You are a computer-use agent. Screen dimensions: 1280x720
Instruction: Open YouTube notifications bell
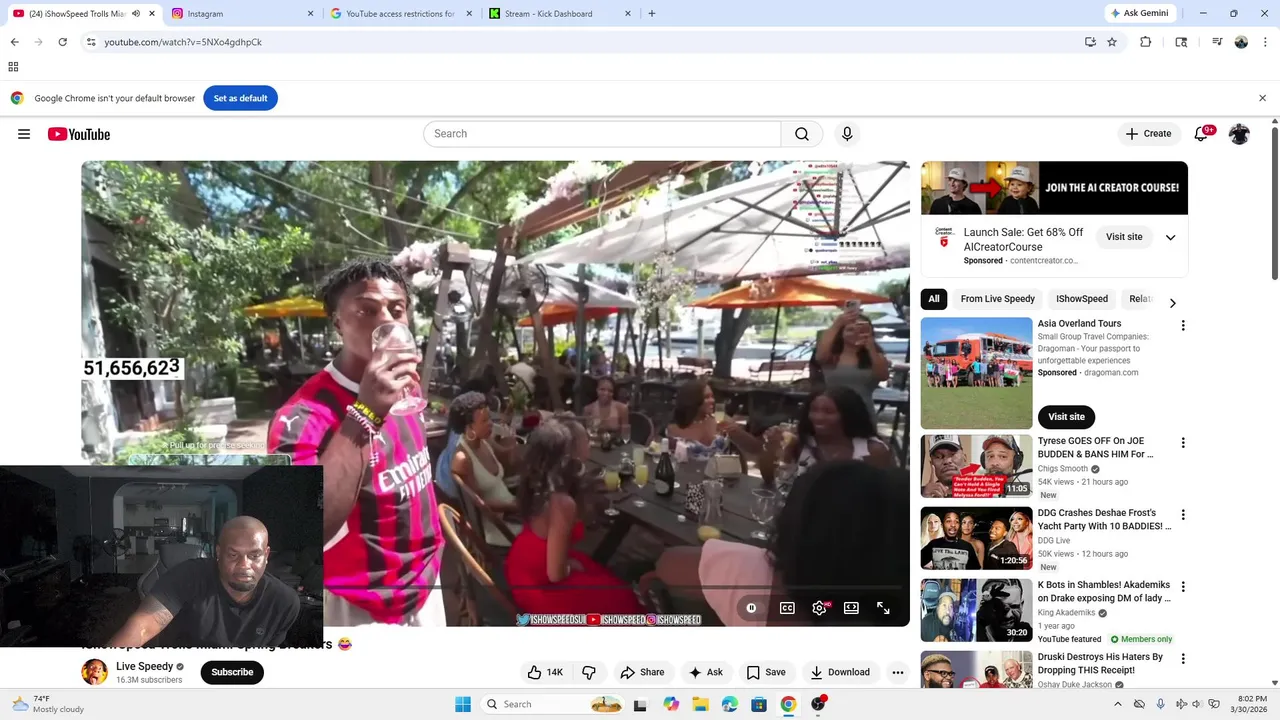point(1201,134)
